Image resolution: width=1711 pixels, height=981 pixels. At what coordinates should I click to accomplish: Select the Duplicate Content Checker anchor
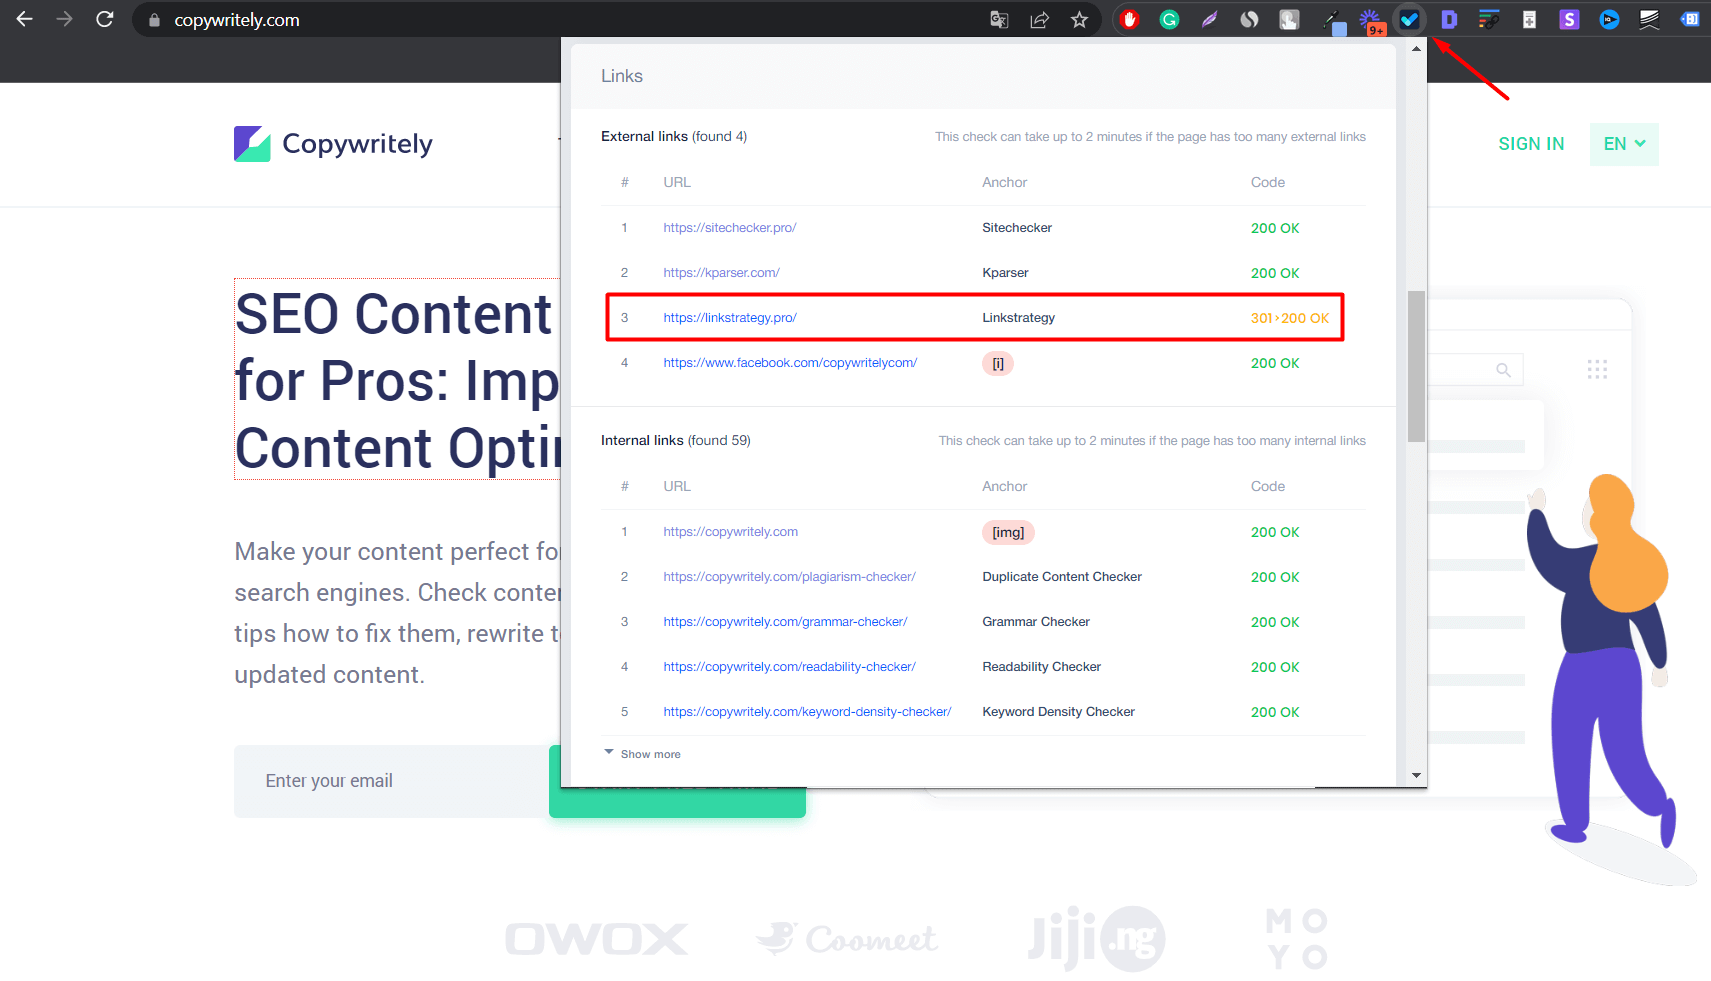click(1062, 577)
